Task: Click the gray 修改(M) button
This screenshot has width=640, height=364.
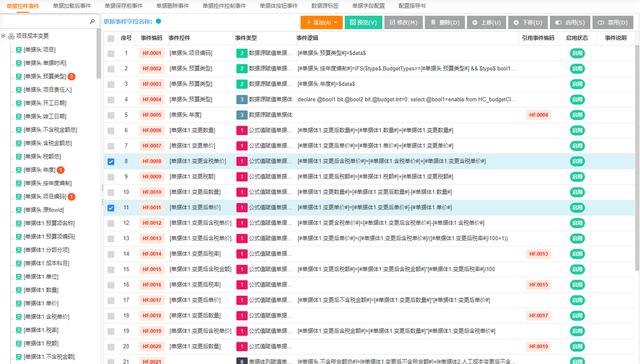Action: [403, 22]
